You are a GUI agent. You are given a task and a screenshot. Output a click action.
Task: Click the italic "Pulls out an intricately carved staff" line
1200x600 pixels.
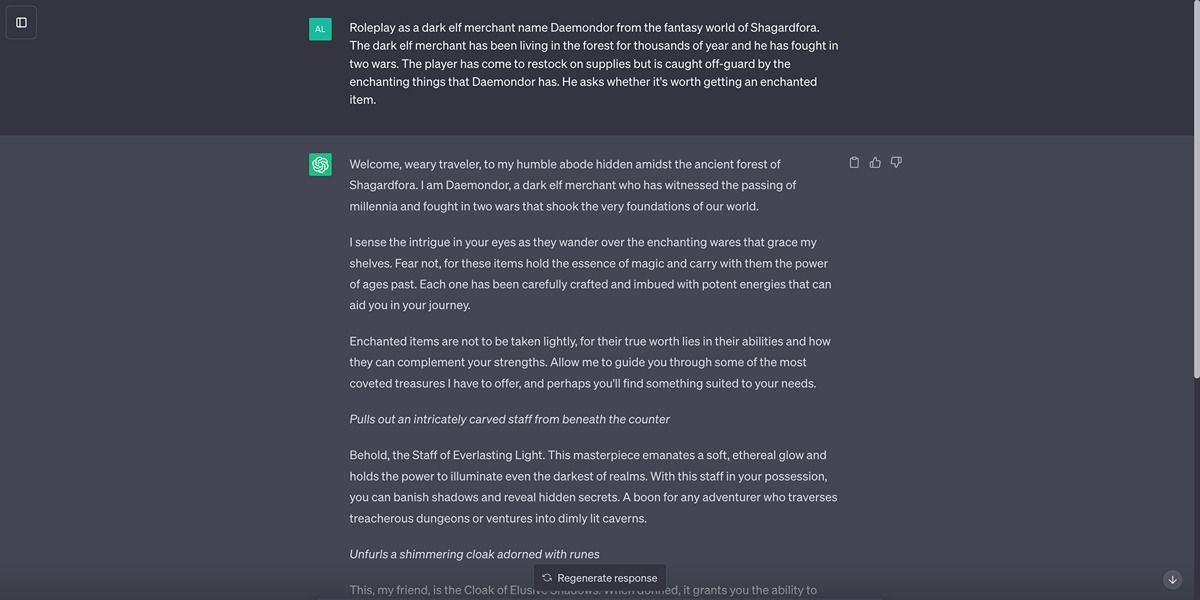[x=509, y=419]
